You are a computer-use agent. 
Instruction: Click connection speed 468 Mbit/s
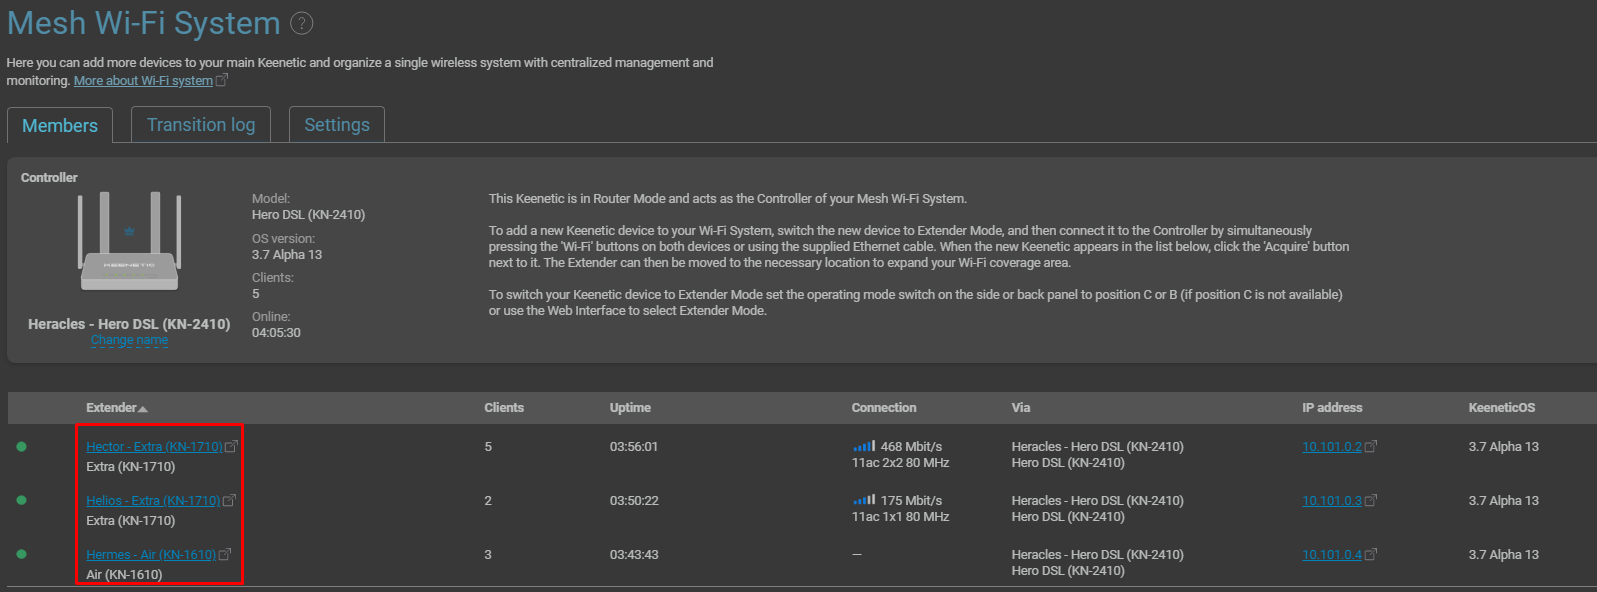coord(911,447)
